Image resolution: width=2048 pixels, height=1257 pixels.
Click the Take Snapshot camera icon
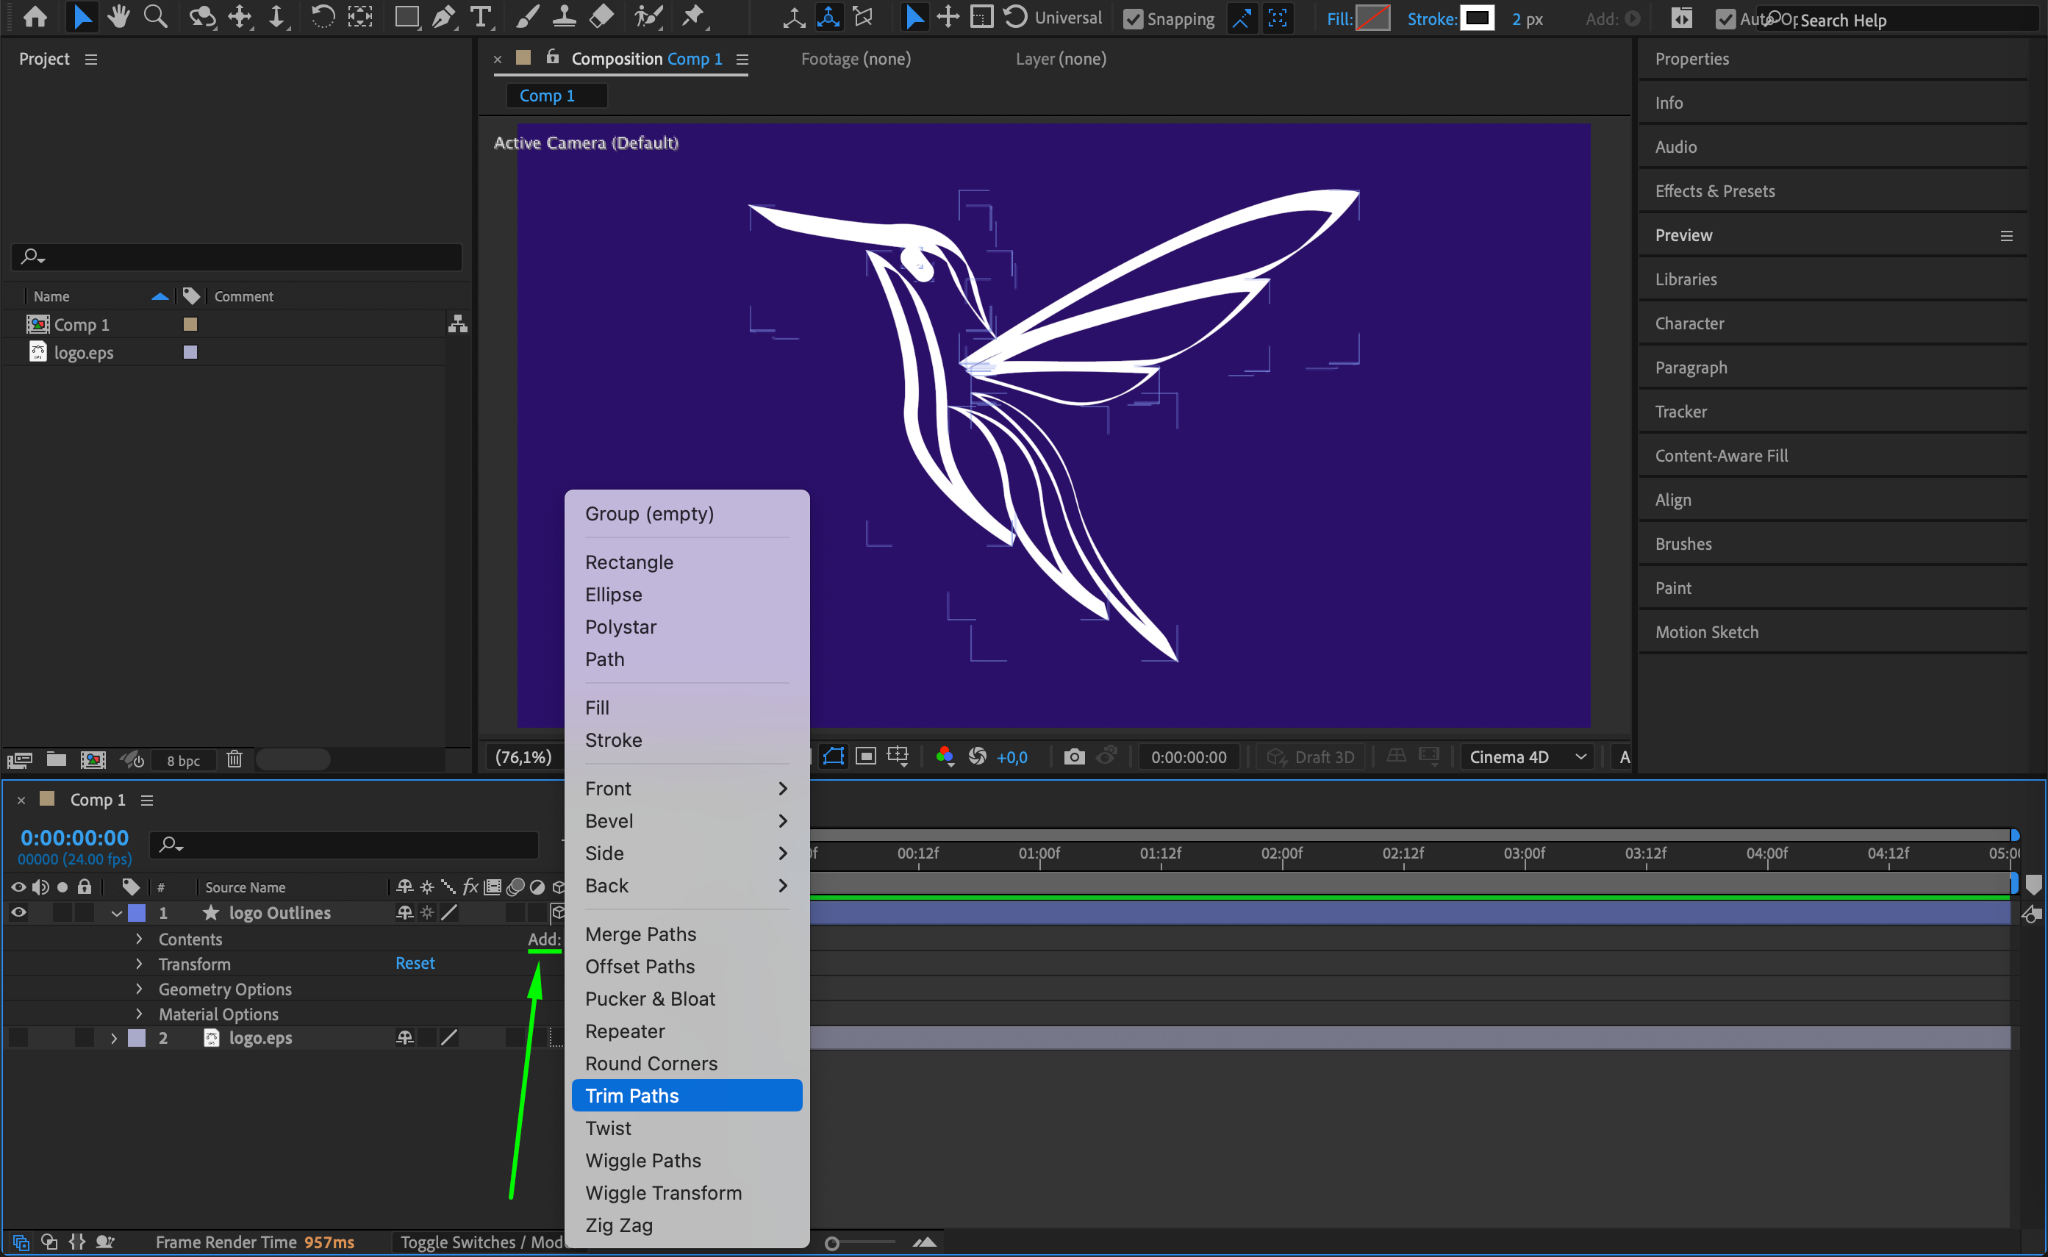click(x=1074, y=757)
